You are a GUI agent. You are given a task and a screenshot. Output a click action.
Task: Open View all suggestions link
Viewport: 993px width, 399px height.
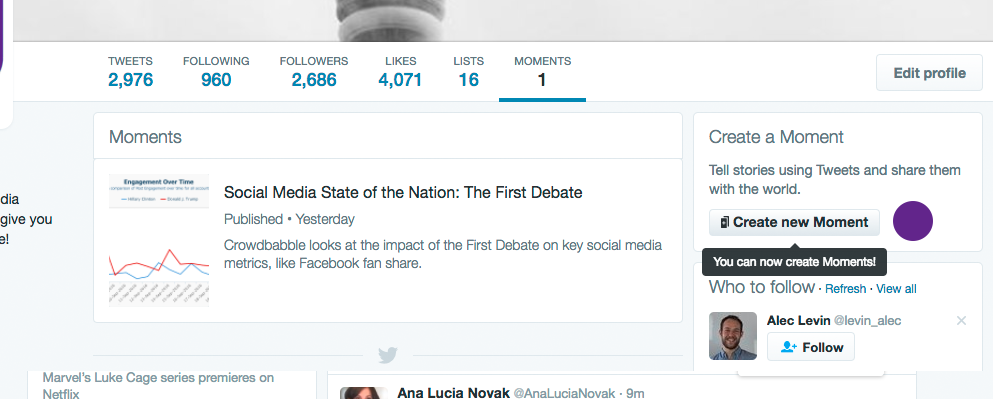pos(896,289)
